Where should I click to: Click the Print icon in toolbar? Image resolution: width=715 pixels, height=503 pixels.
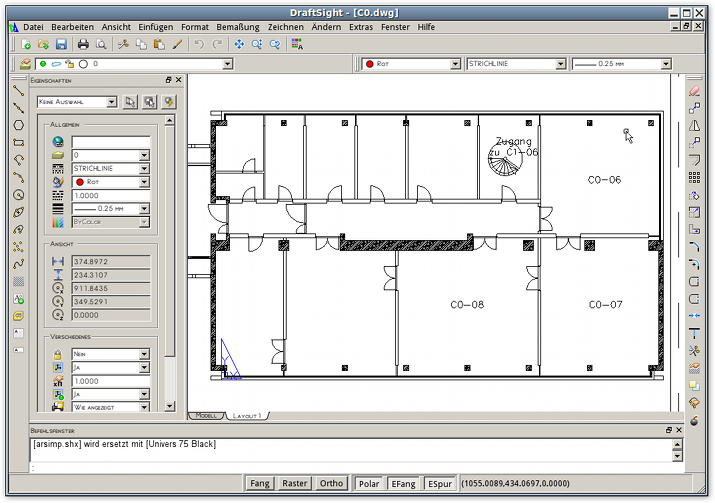click(x=84, y=44)
